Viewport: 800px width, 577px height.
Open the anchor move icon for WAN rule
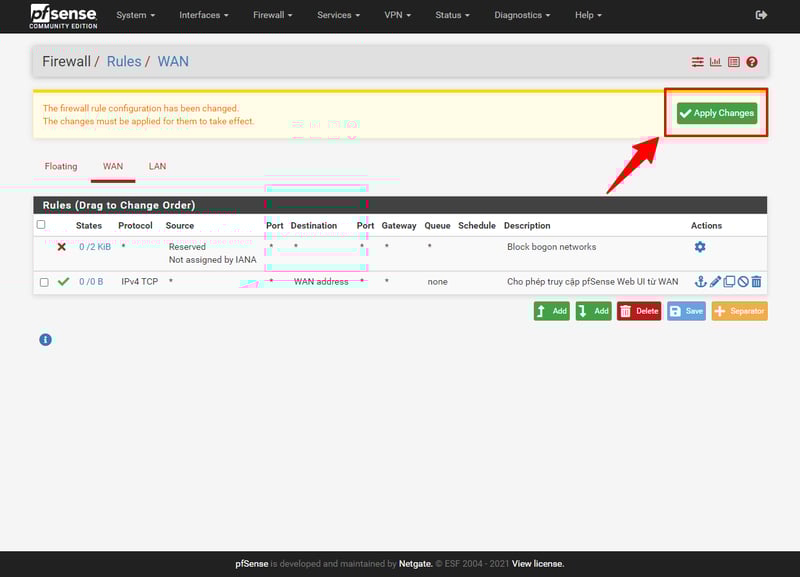pos(701,282)
